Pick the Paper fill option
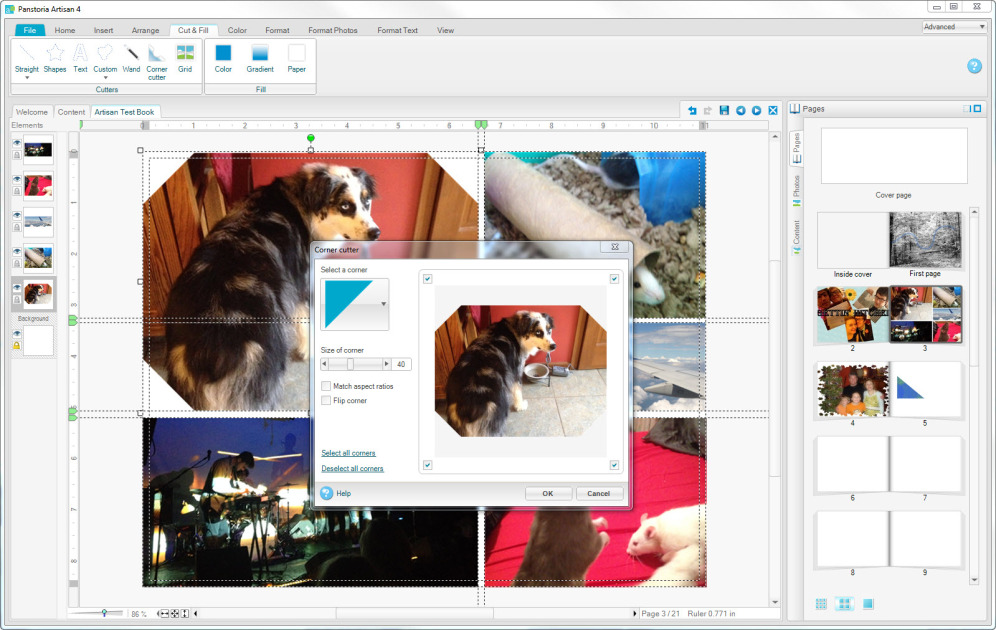The width and height of the screenshot is (996, 630). (297, 57)
